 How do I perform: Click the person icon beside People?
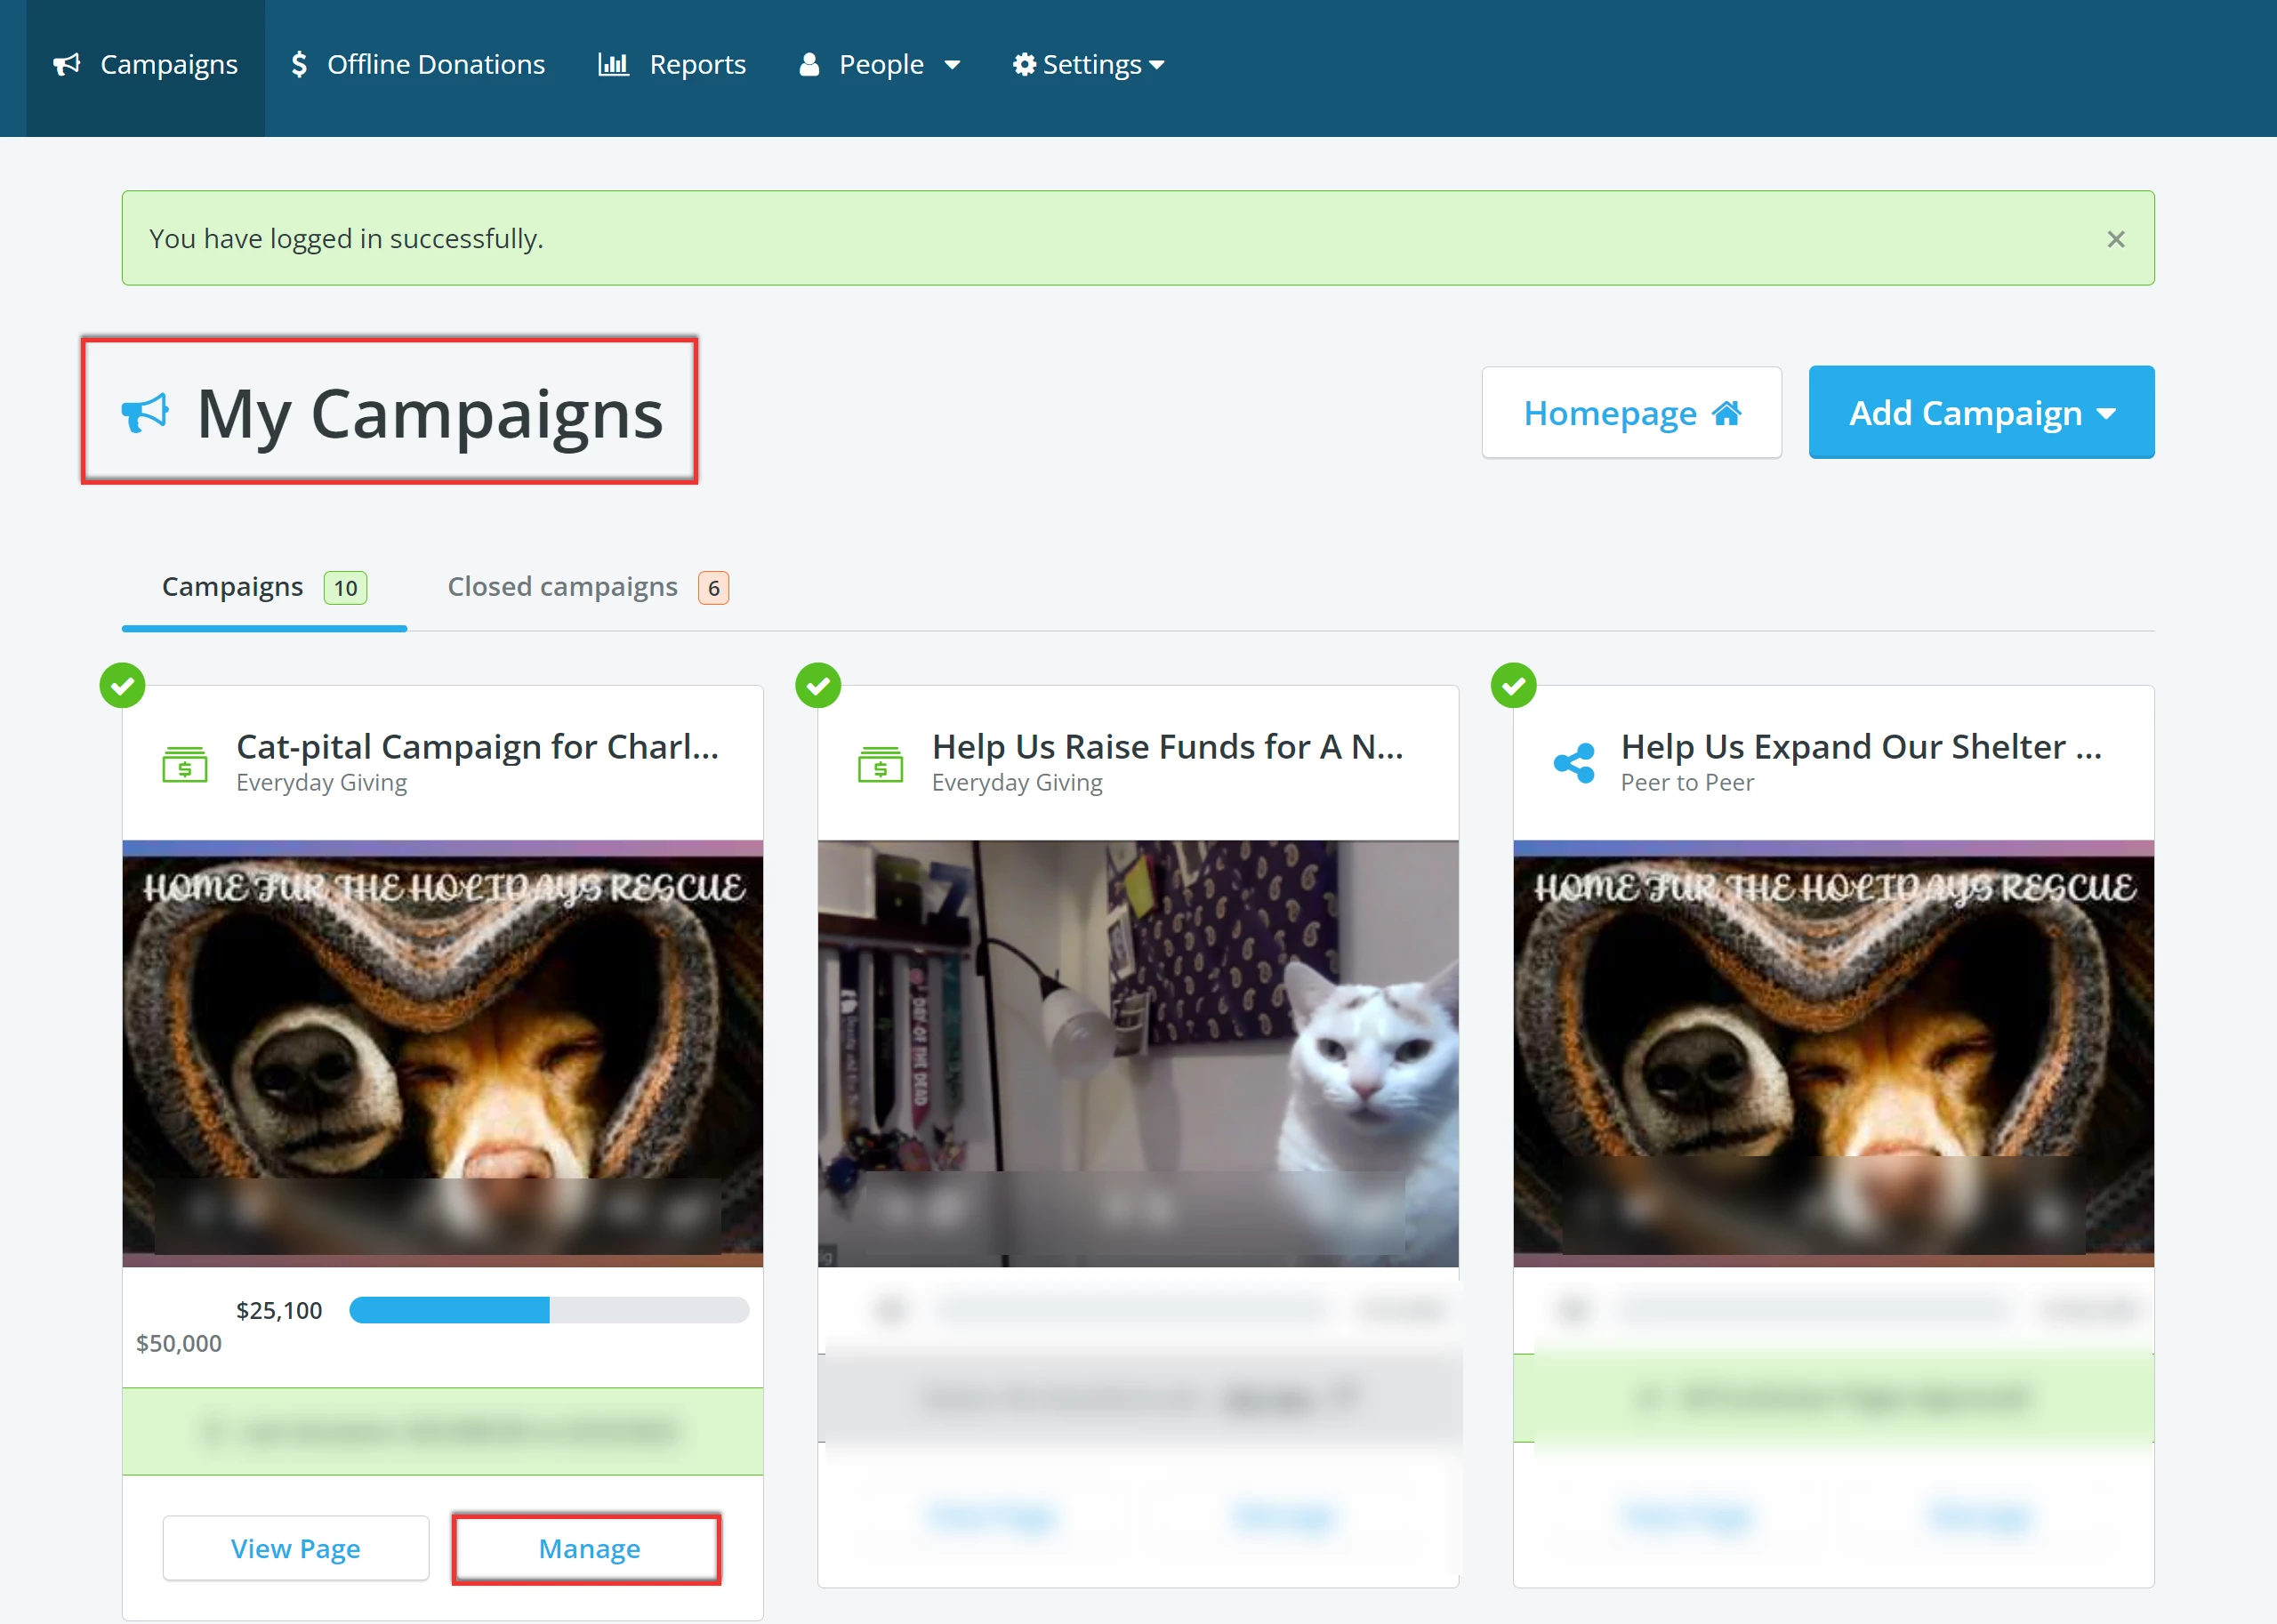809,65
